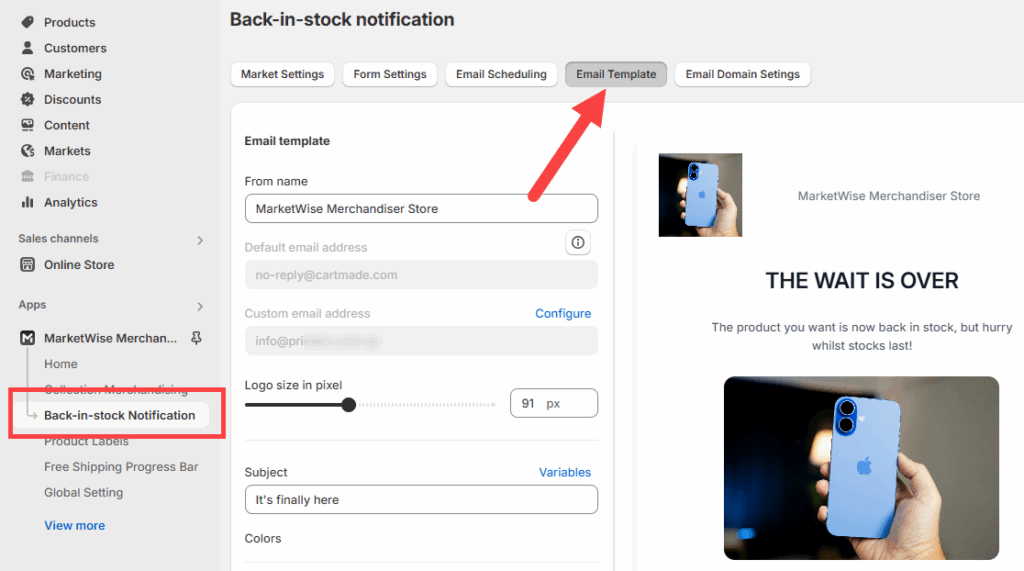1024x571 pixels.
Task: Click the Customers person icon
Action: coord(27,48)
